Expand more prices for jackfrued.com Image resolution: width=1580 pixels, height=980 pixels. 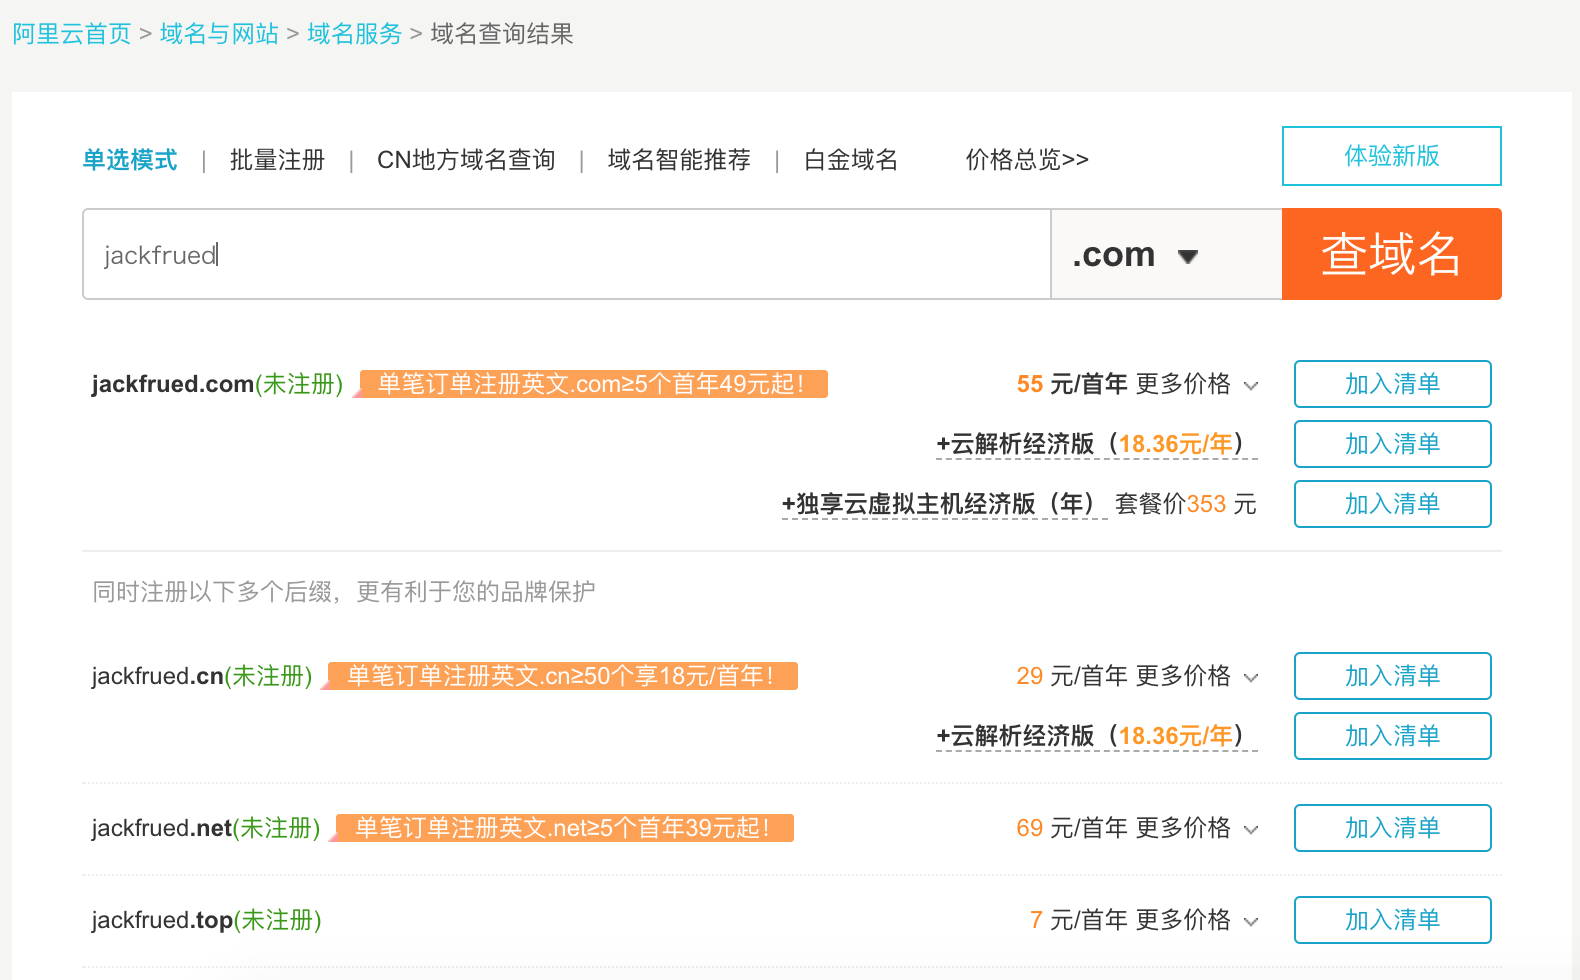pyautogui.click(x=1196, y=384)
